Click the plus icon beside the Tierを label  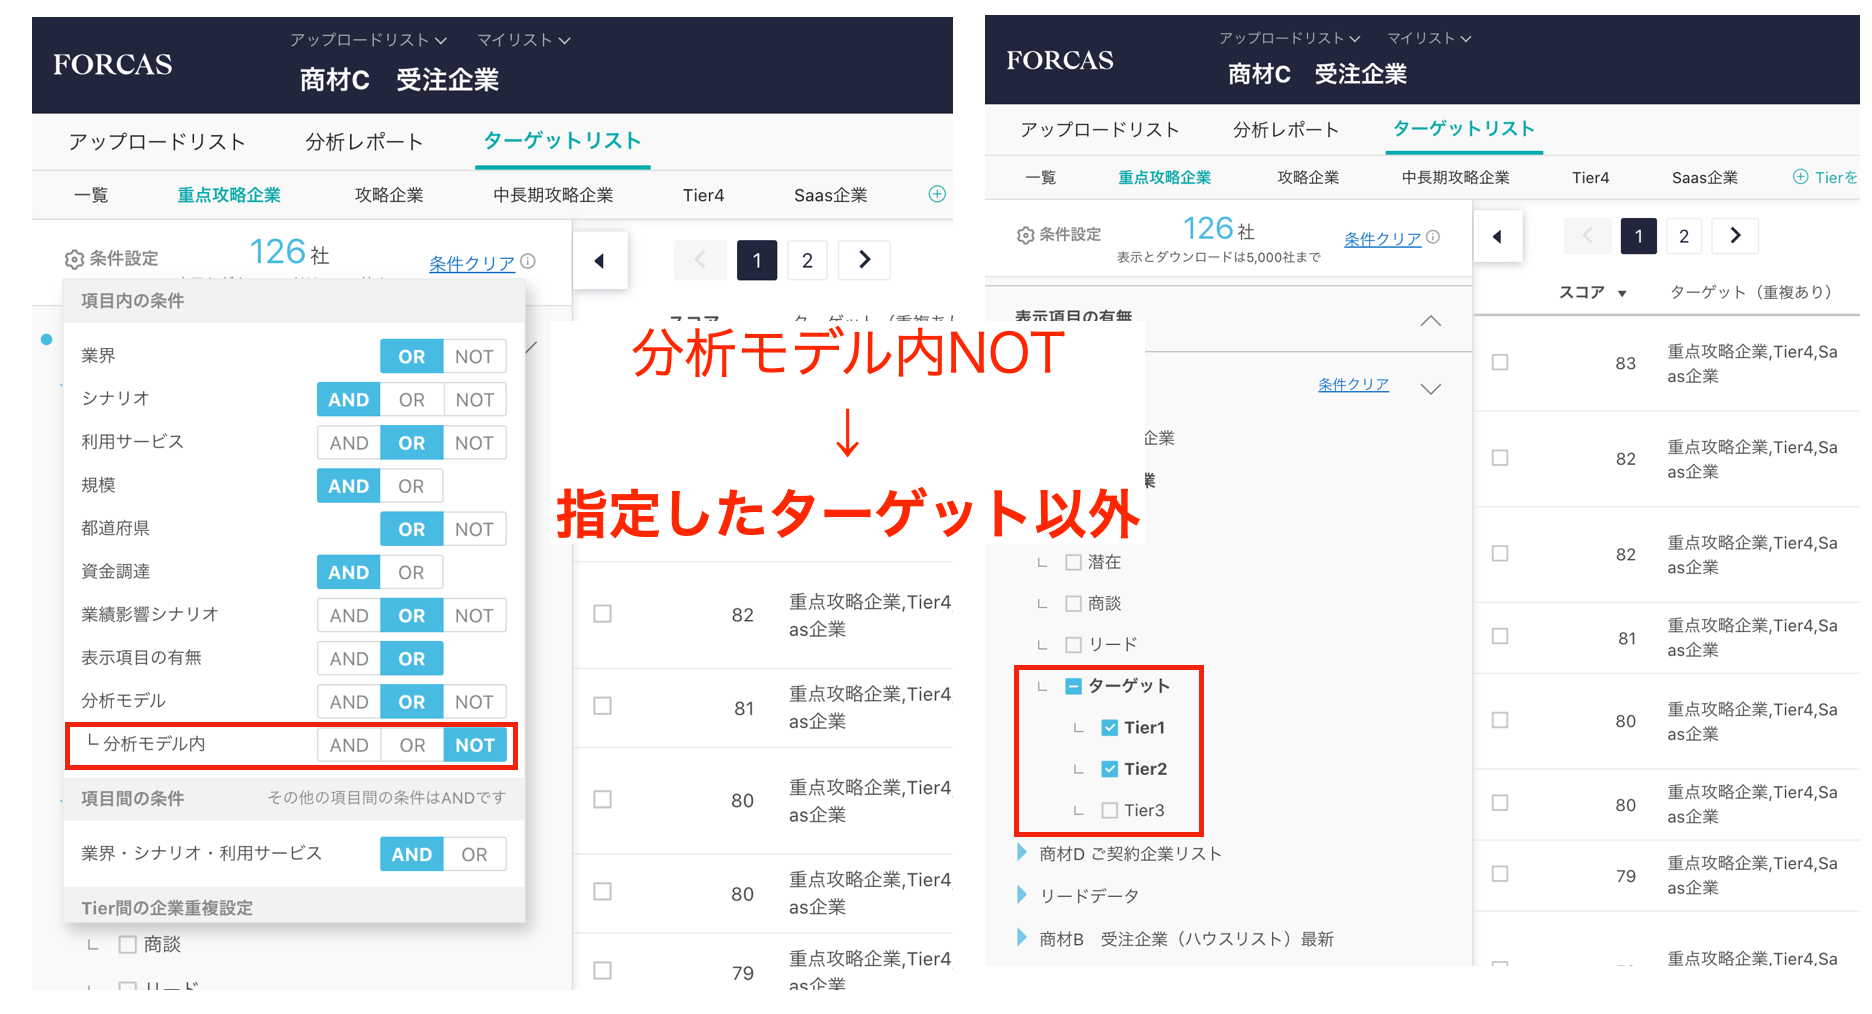(x=1800, y=177)
